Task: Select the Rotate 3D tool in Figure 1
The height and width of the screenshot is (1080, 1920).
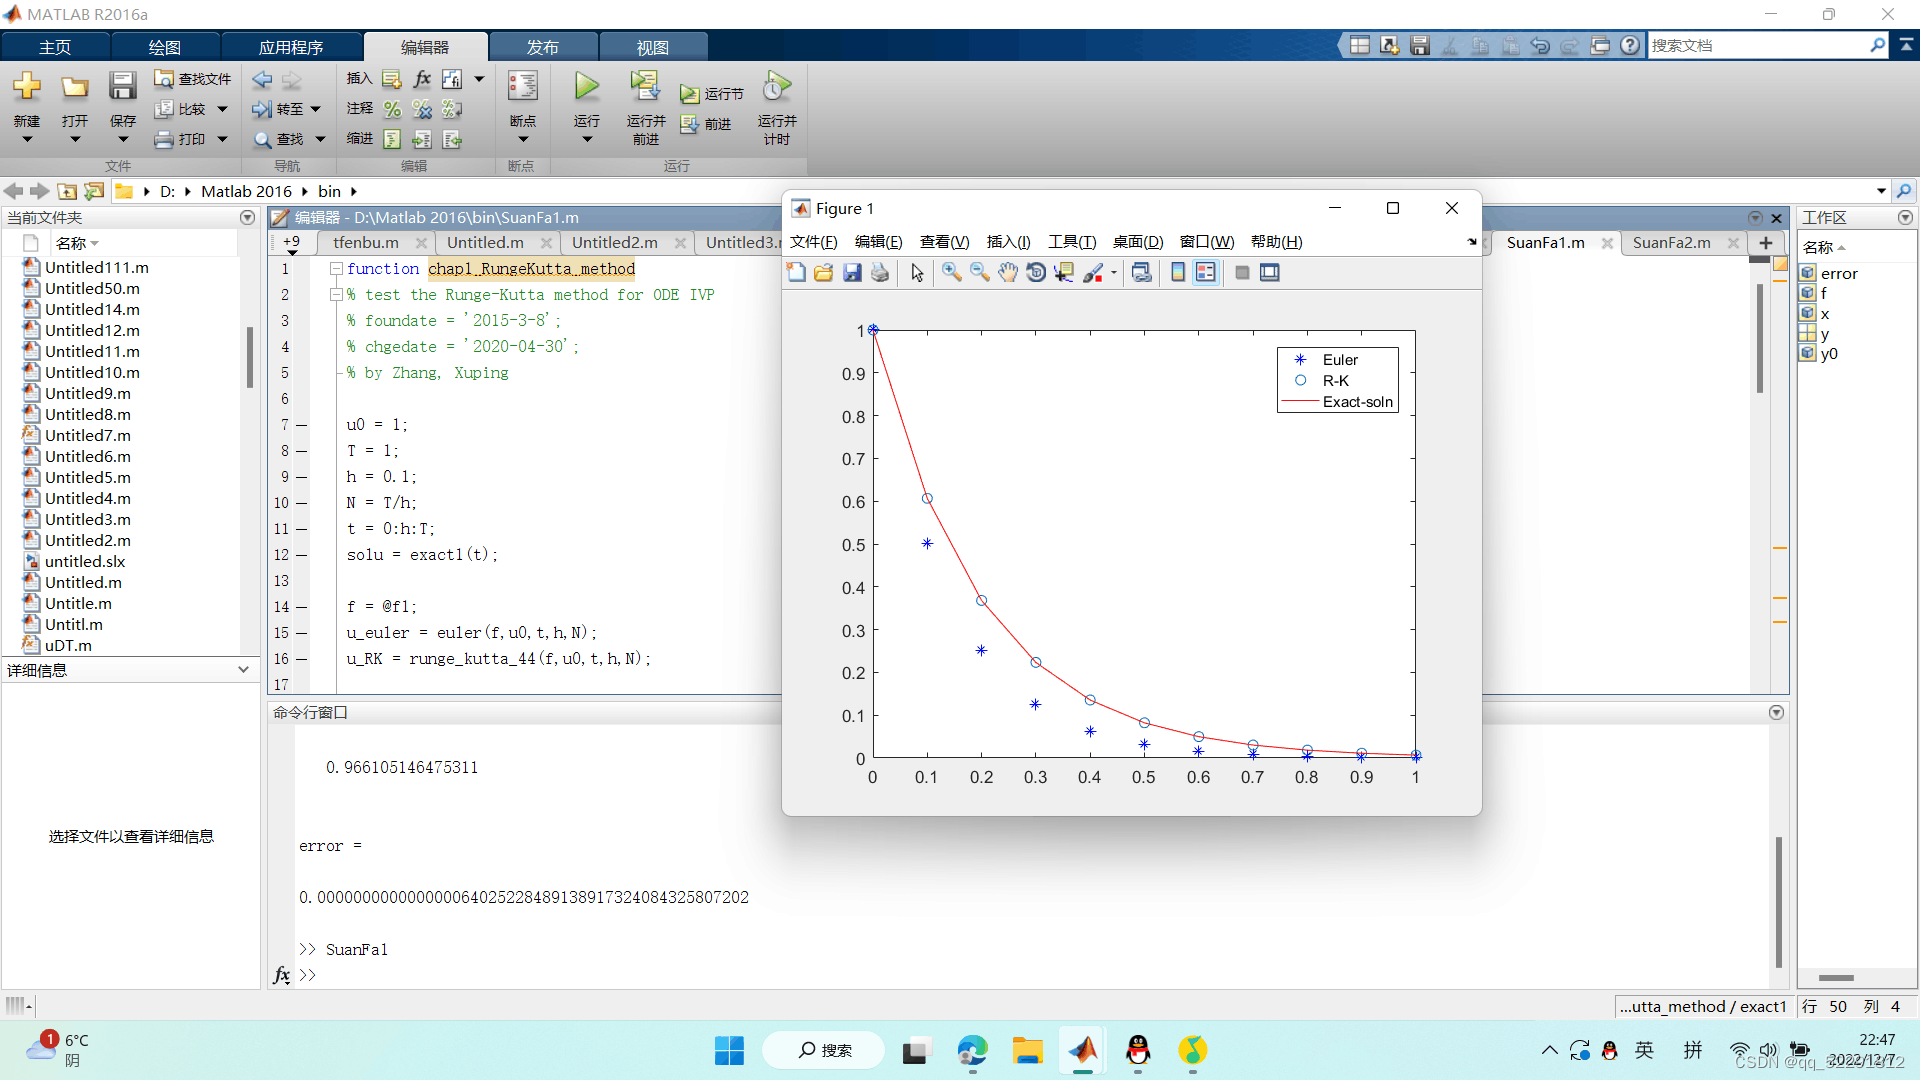Action: tap(1036, 272)
